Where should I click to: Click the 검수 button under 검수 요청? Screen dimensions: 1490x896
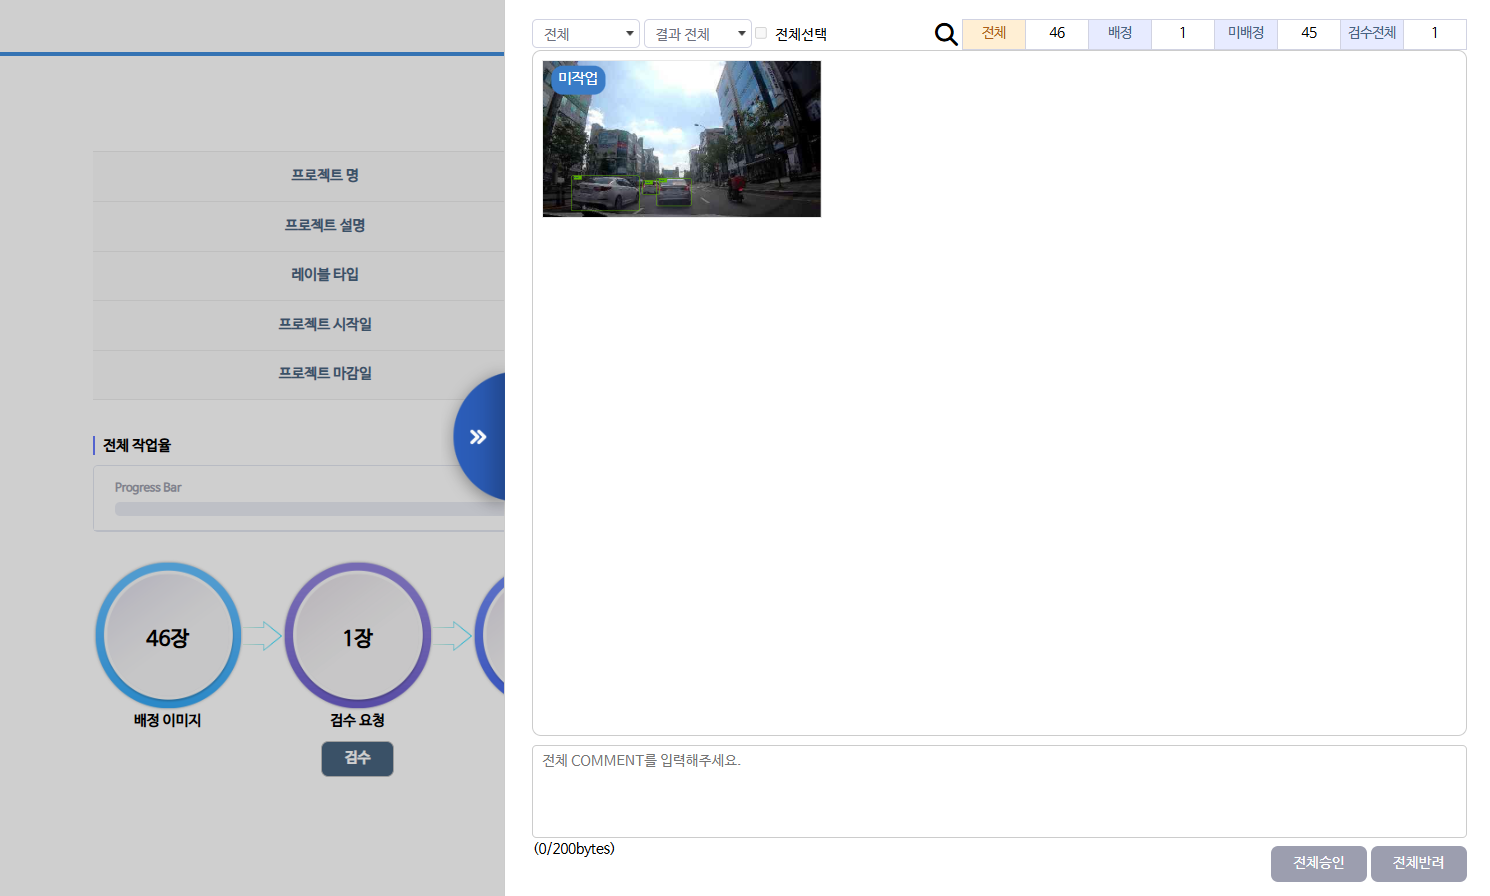point(357,758)
